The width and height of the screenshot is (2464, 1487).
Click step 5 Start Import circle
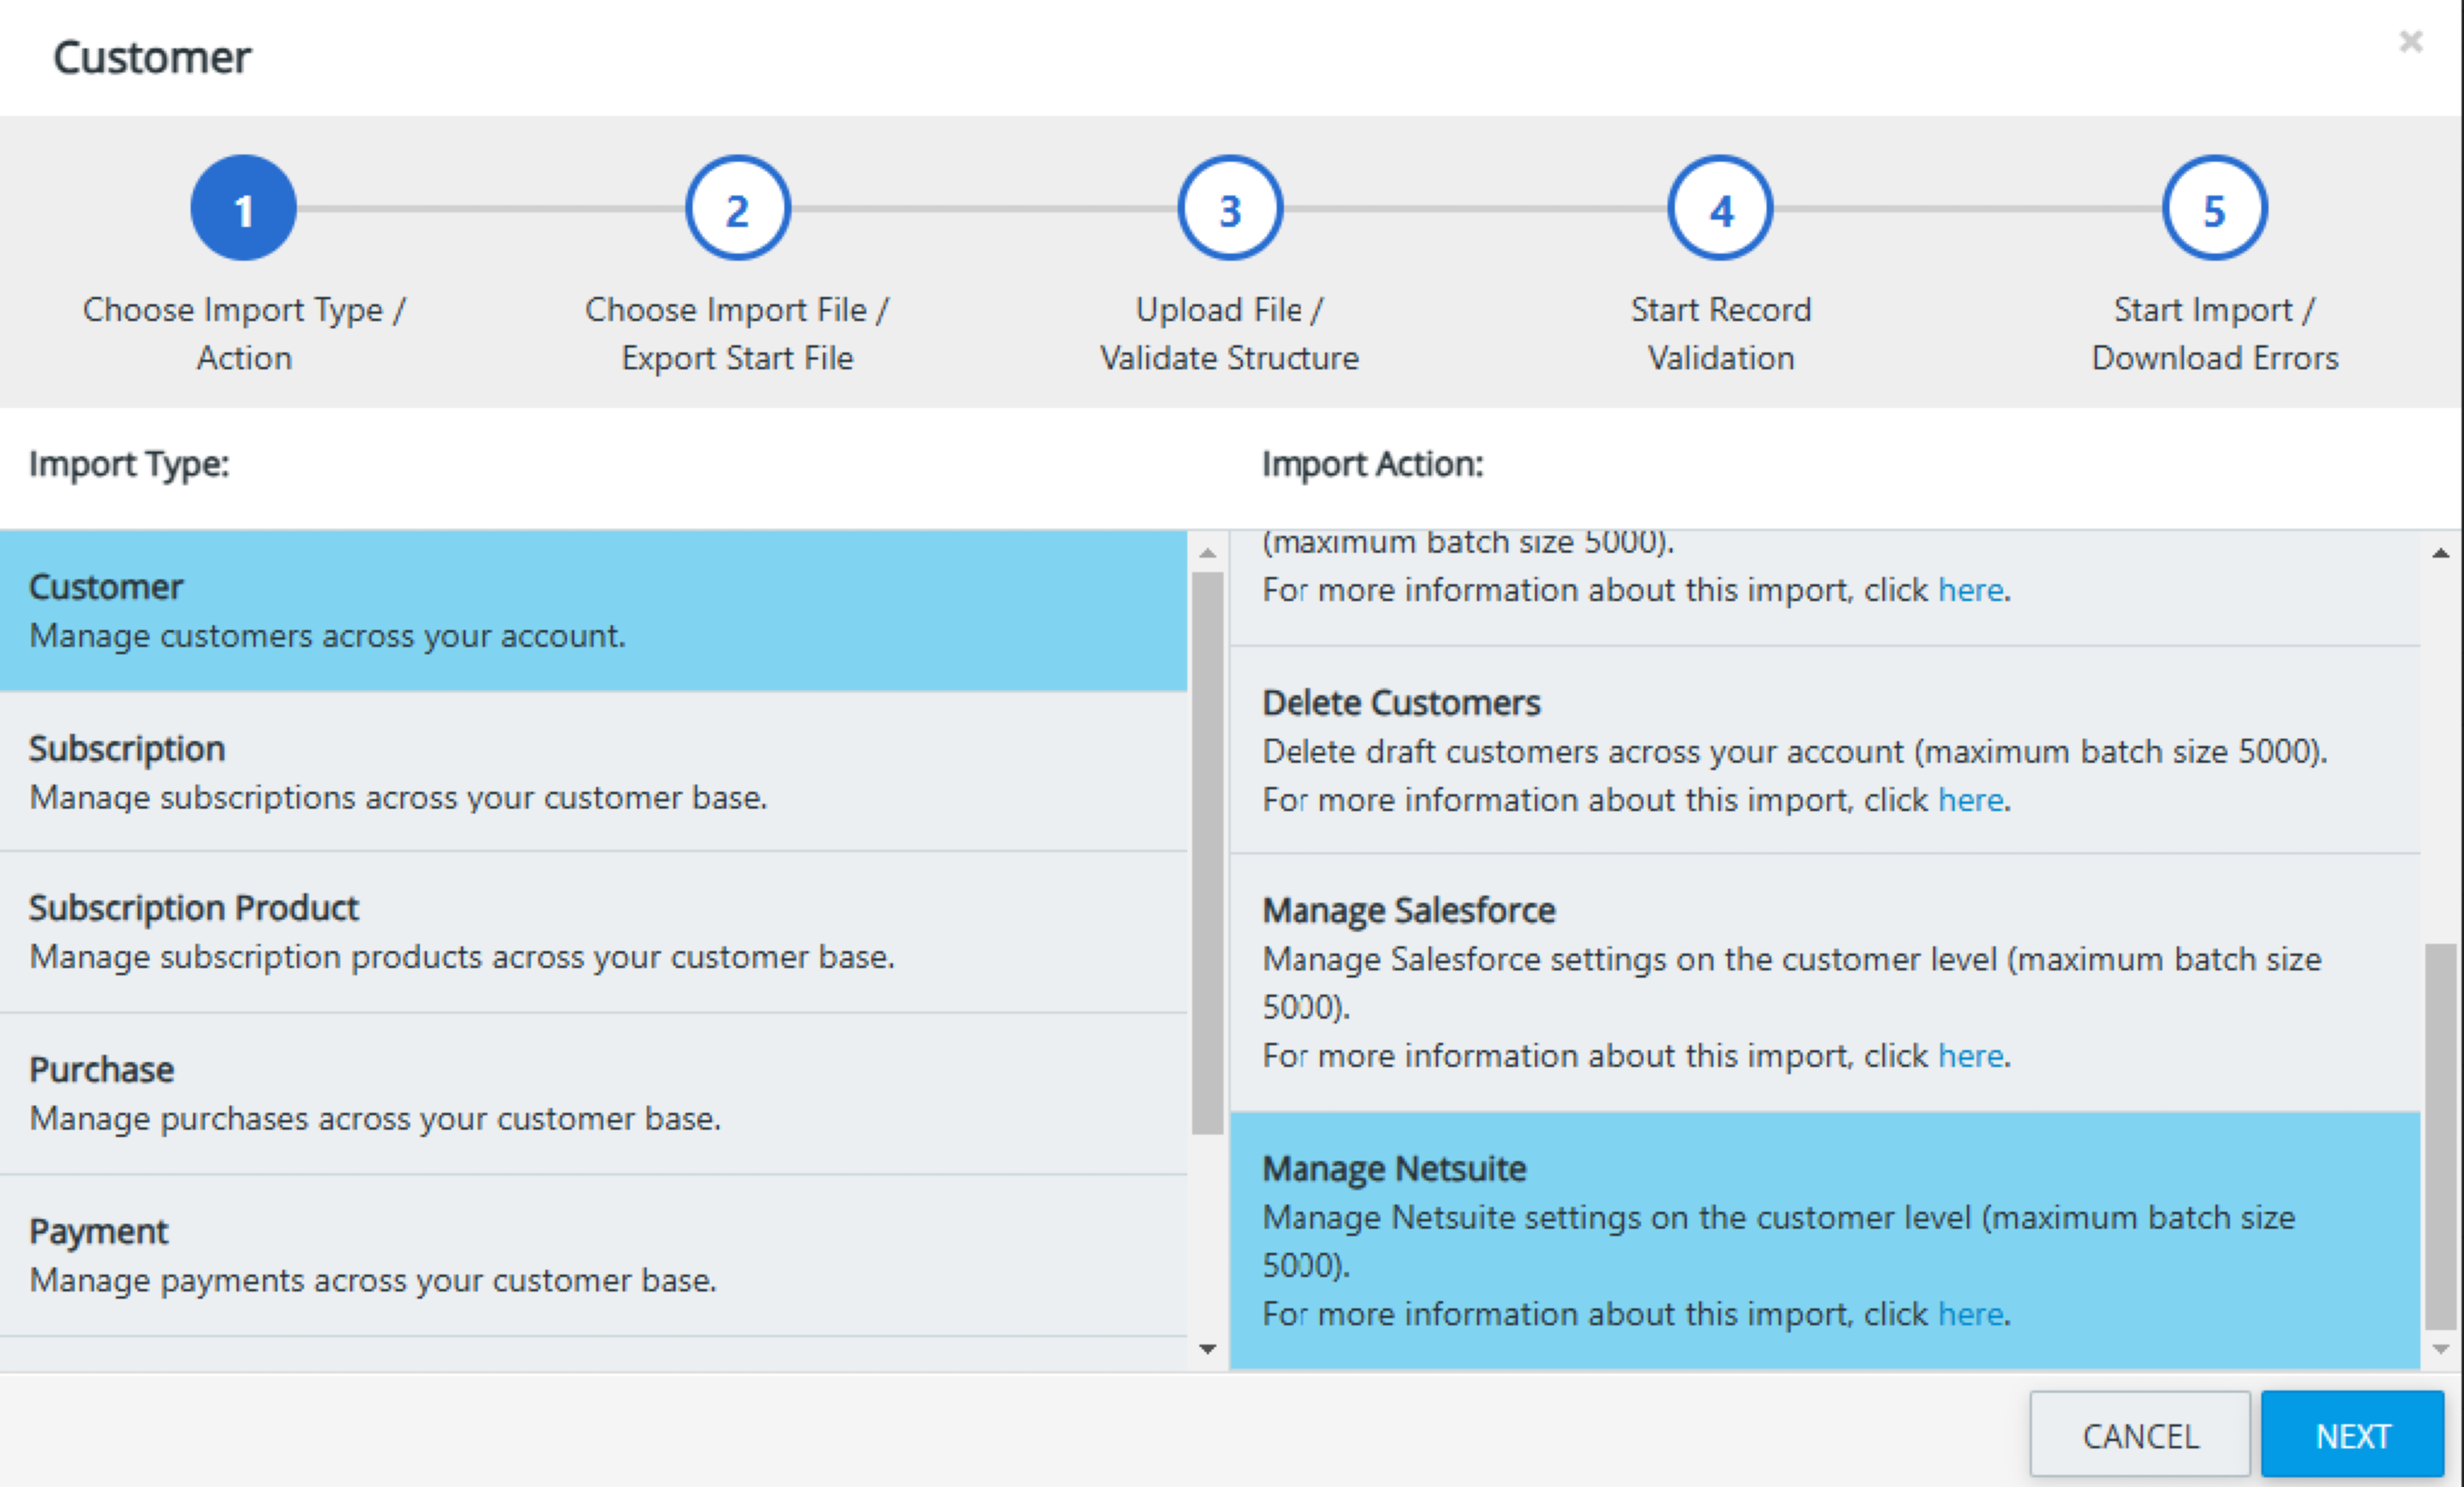pos(2214,209)
